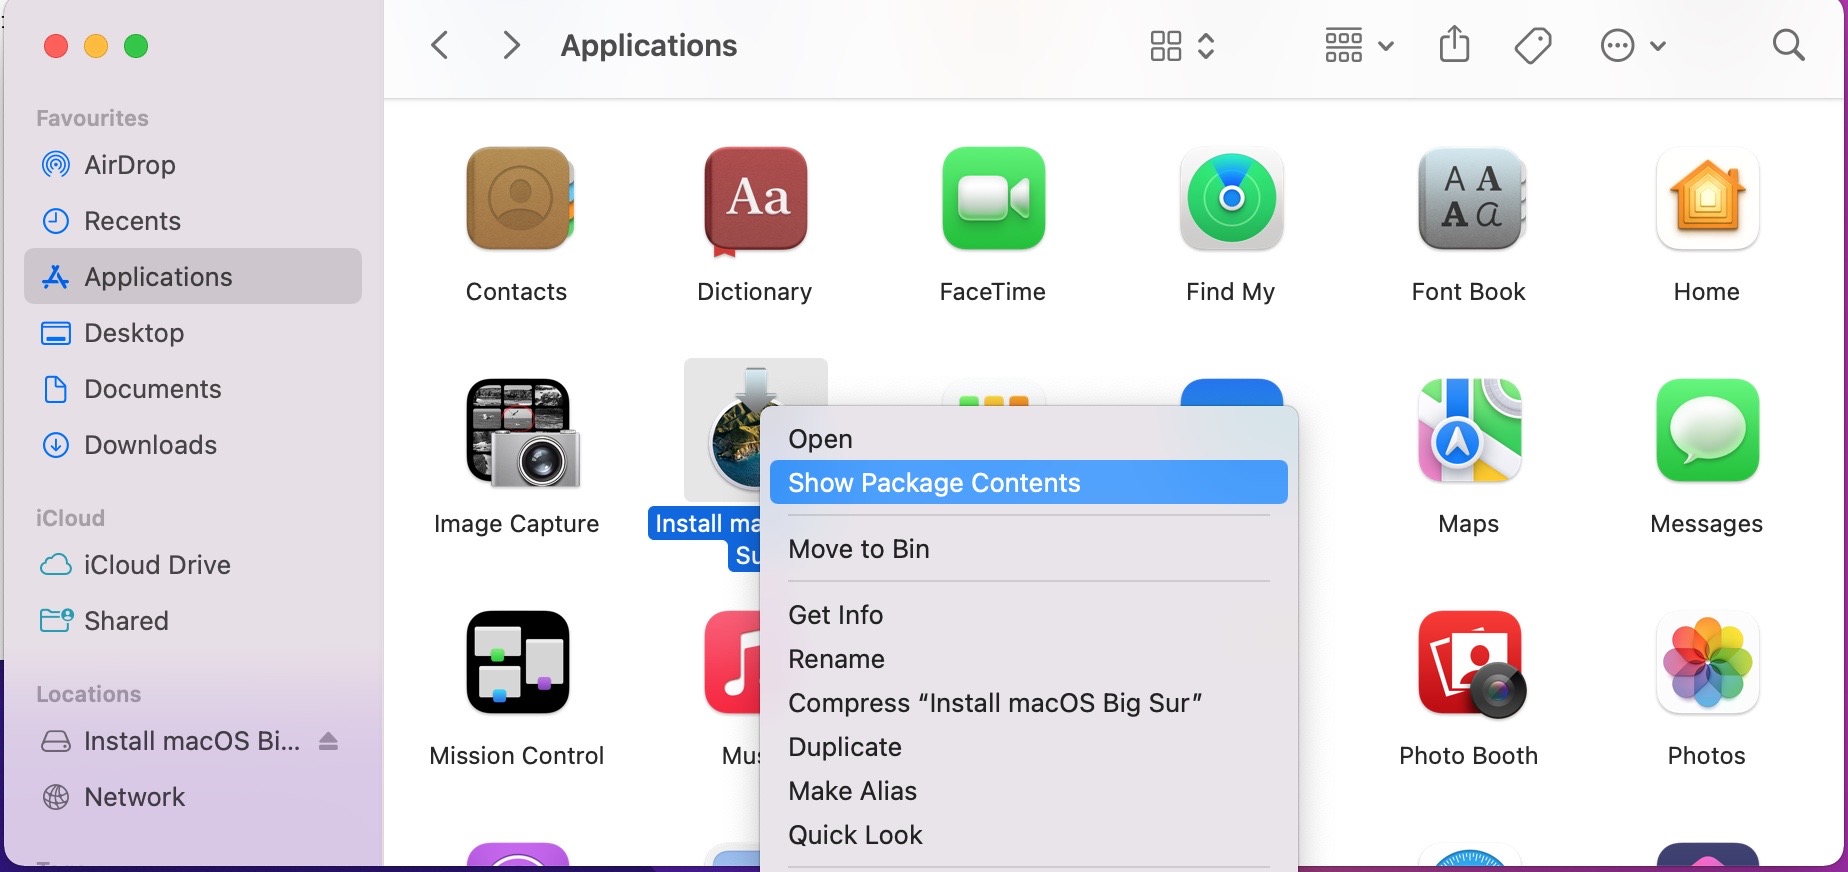Click the Photo Booth app icon

pos(1471,664)
